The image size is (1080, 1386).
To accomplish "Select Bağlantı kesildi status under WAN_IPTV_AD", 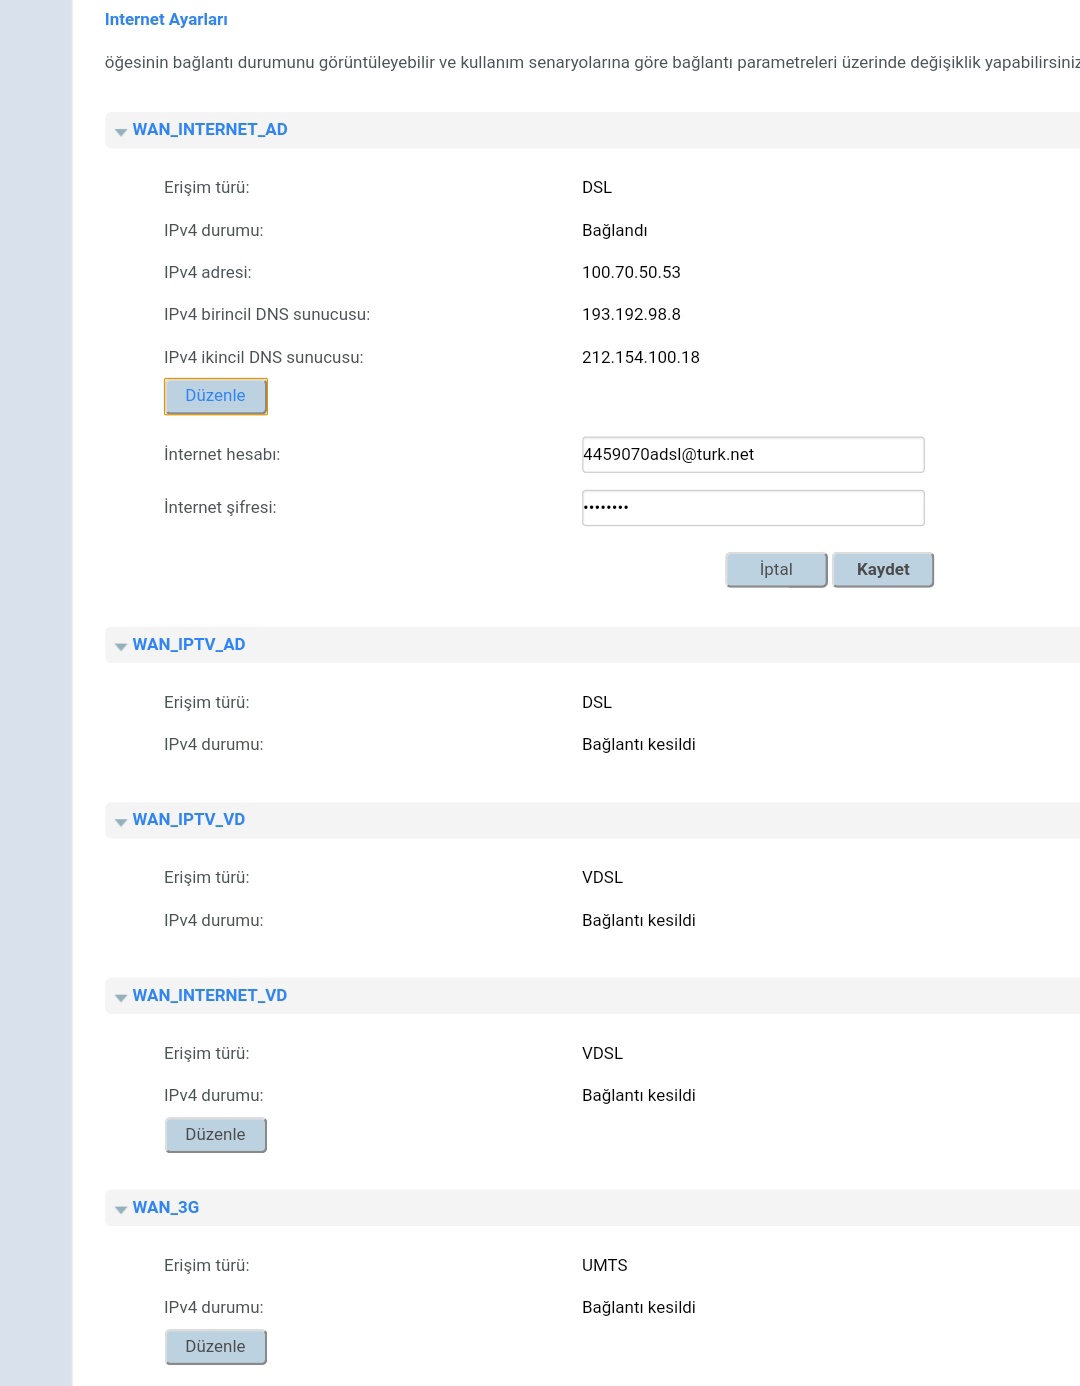I will pyautogui.click(x=639, y=744).
